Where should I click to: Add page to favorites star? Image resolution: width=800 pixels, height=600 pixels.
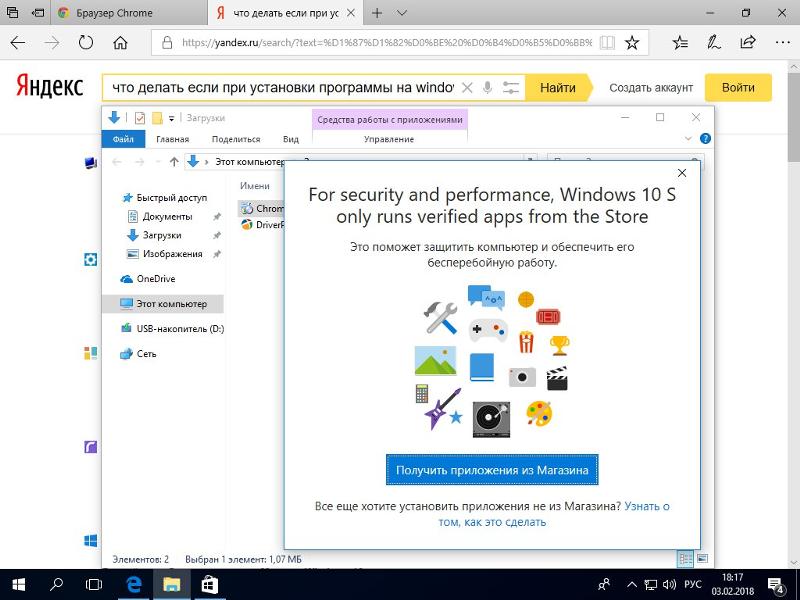click(632, 43)
